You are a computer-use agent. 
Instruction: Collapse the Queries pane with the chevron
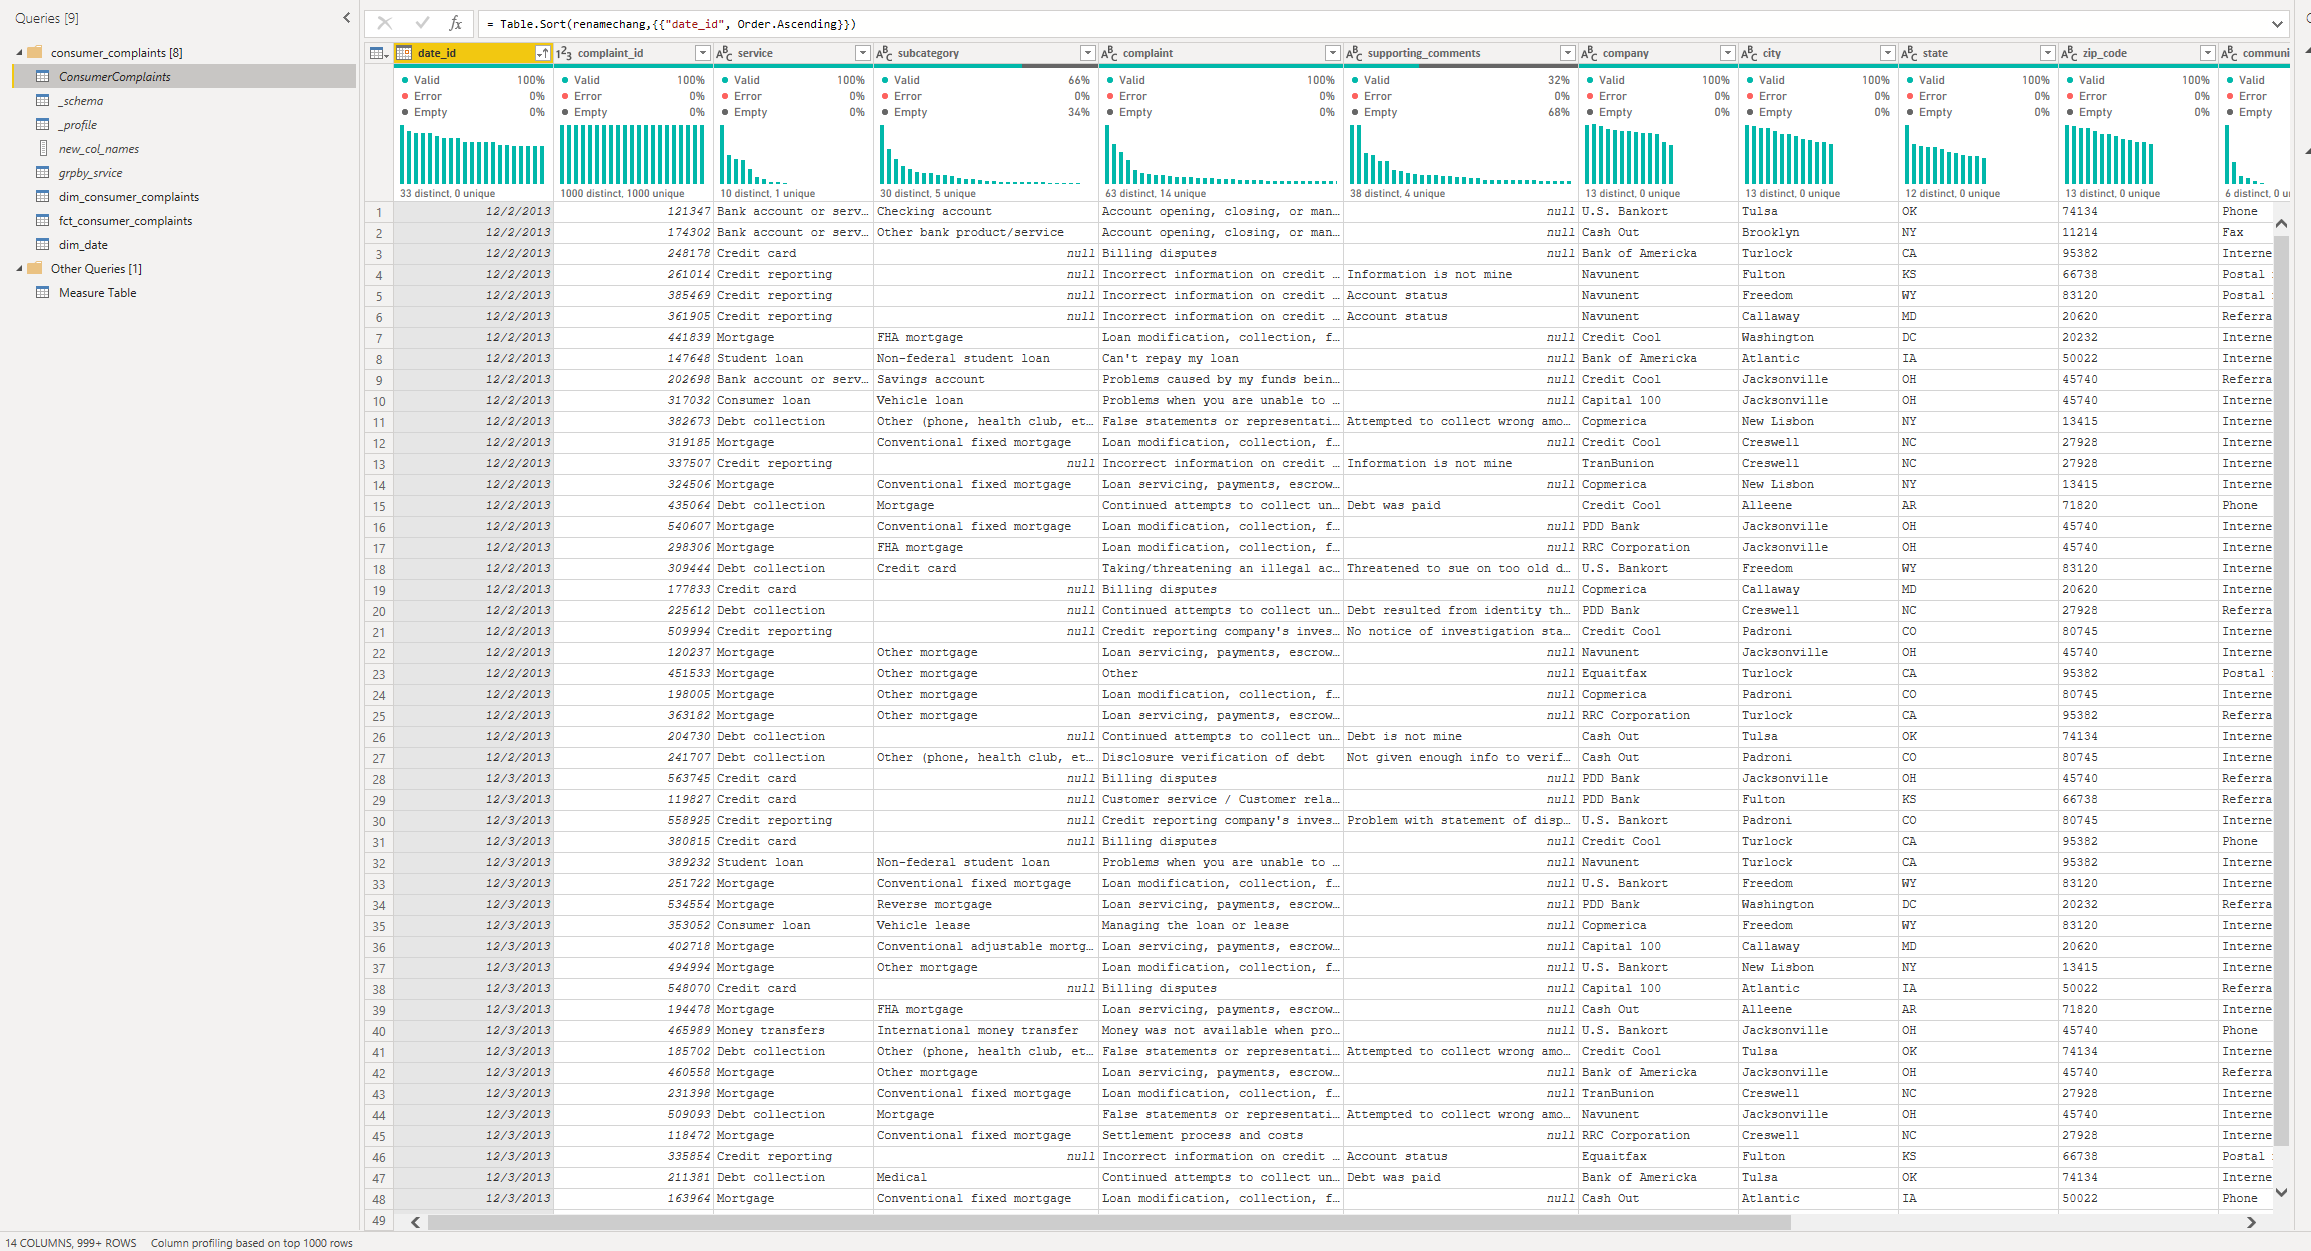click(346, 18)
